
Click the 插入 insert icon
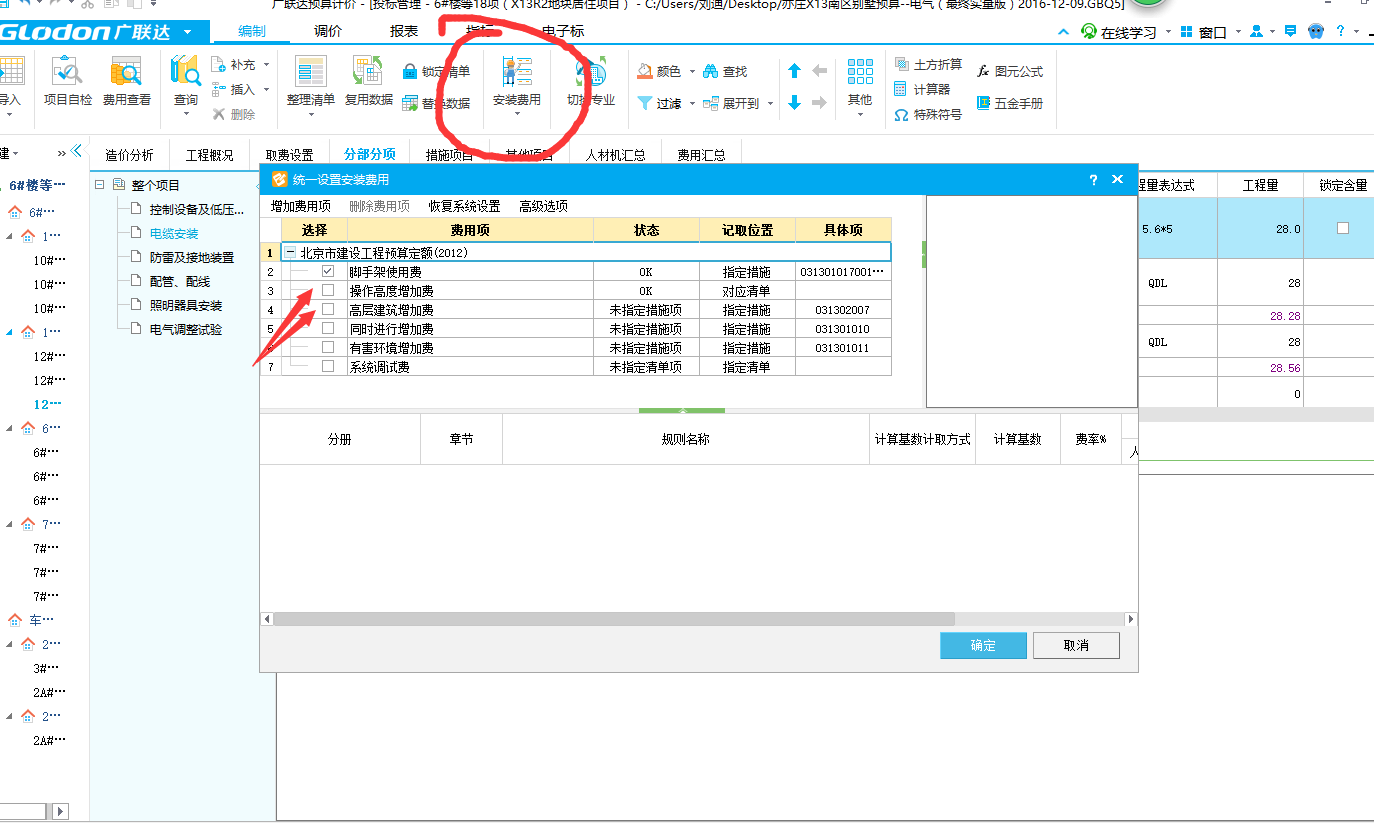219,90
